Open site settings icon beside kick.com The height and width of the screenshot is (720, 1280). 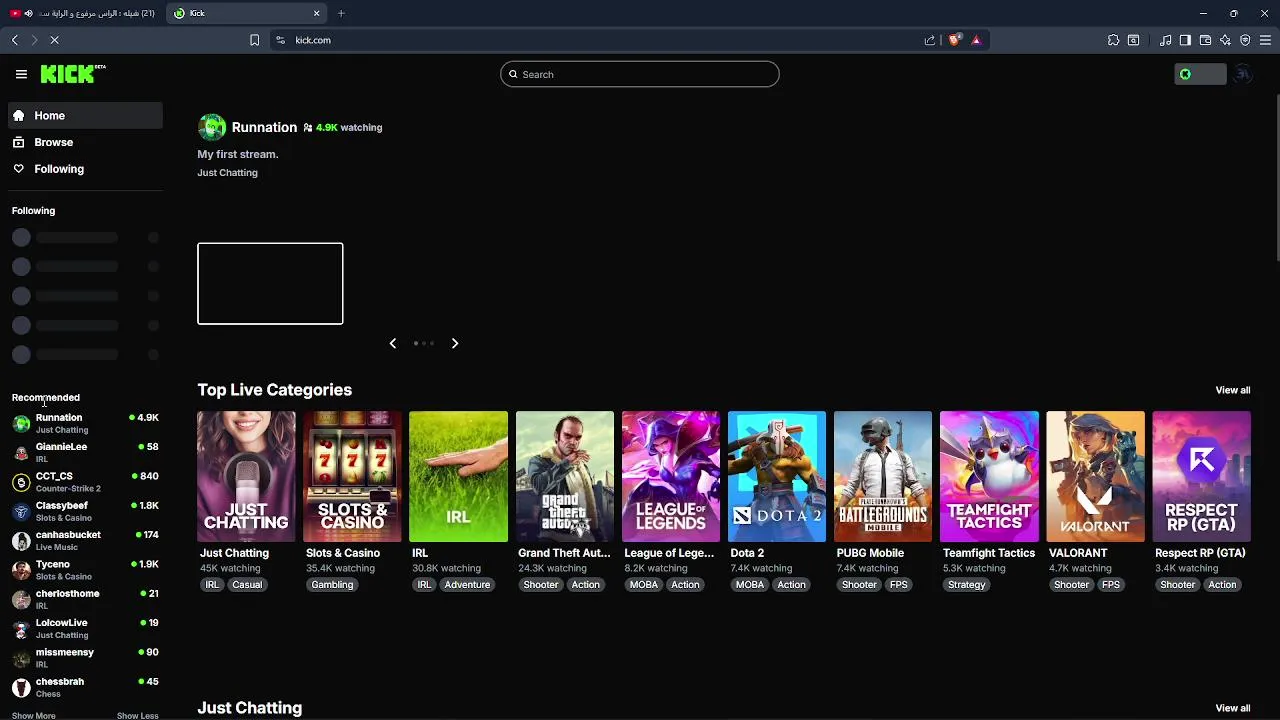point(280,40)
